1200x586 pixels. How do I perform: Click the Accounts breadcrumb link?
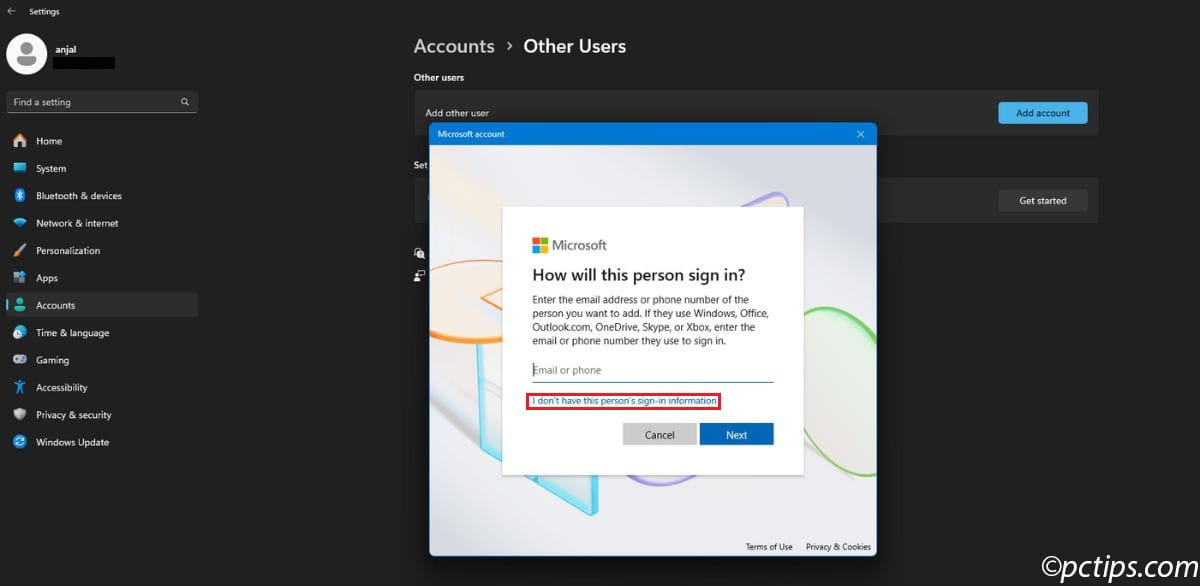click(x=454, y=46)
